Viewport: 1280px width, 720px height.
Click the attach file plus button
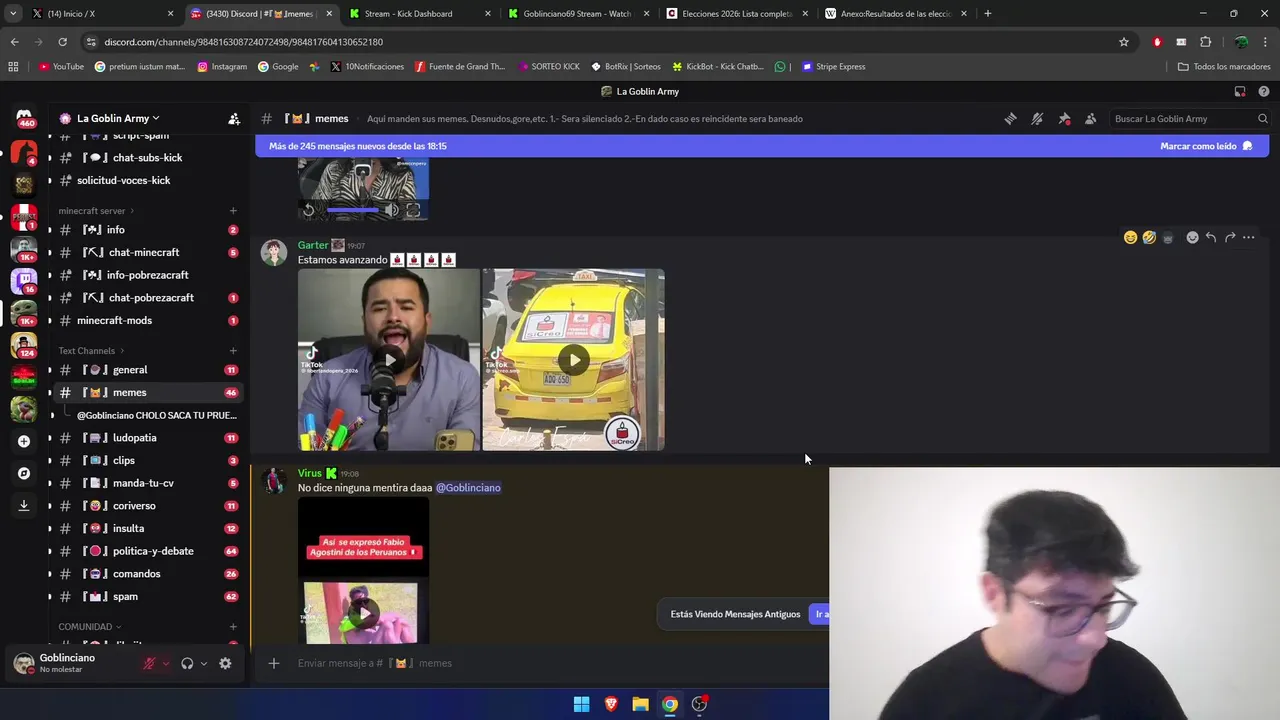point(273,663)
